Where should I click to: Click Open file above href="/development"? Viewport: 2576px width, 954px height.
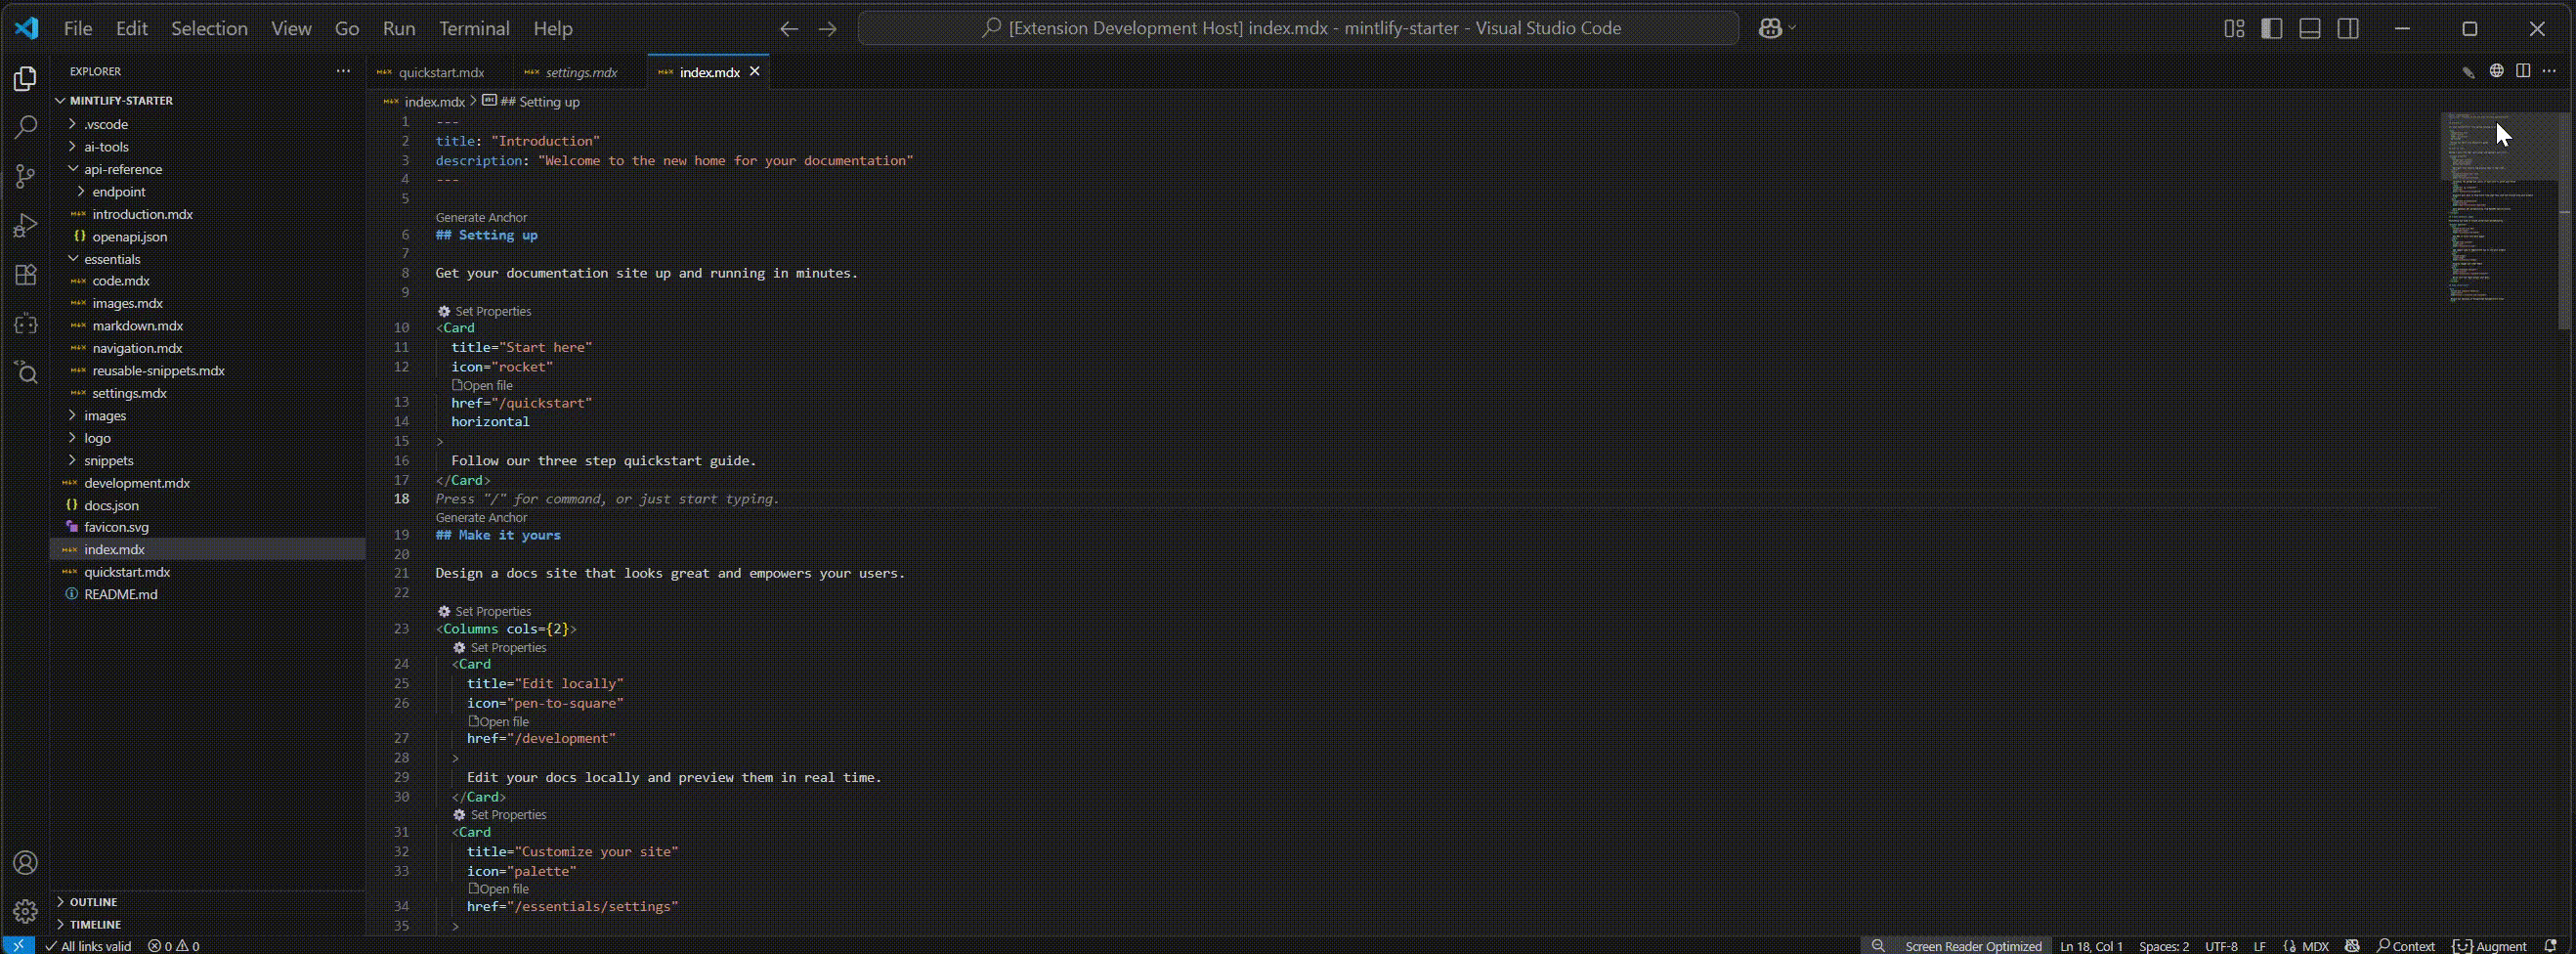click(498, 721)
